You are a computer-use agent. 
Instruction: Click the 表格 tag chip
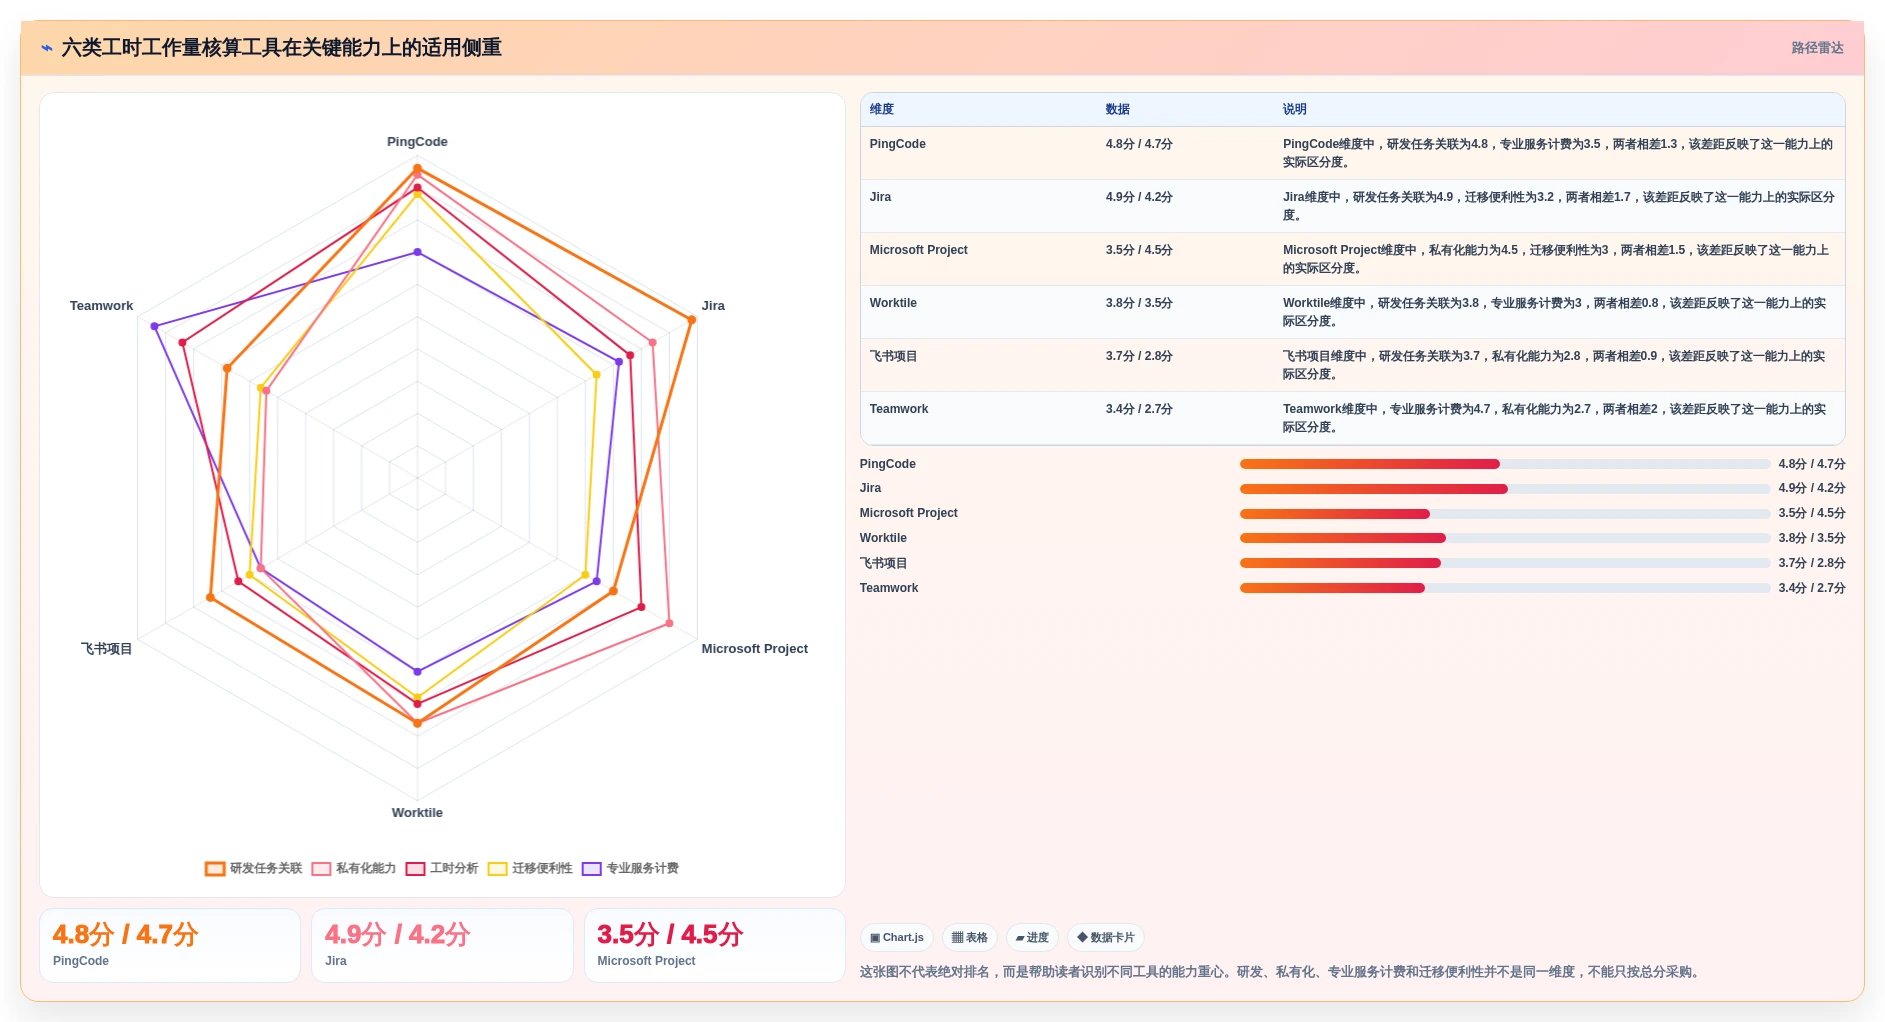[970, 937]
